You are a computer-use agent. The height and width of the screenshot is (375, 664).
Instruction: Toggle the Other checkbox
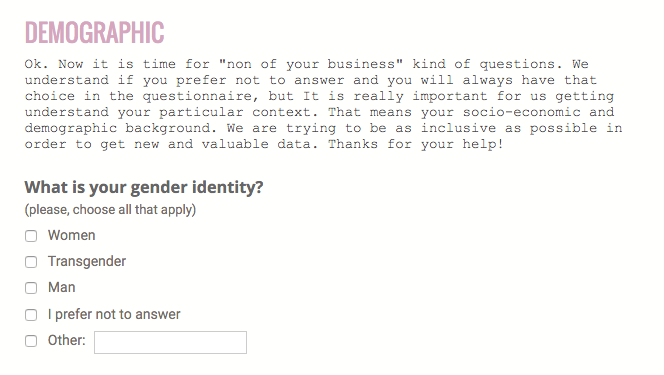pyautogui.click(x=31, y=341)
